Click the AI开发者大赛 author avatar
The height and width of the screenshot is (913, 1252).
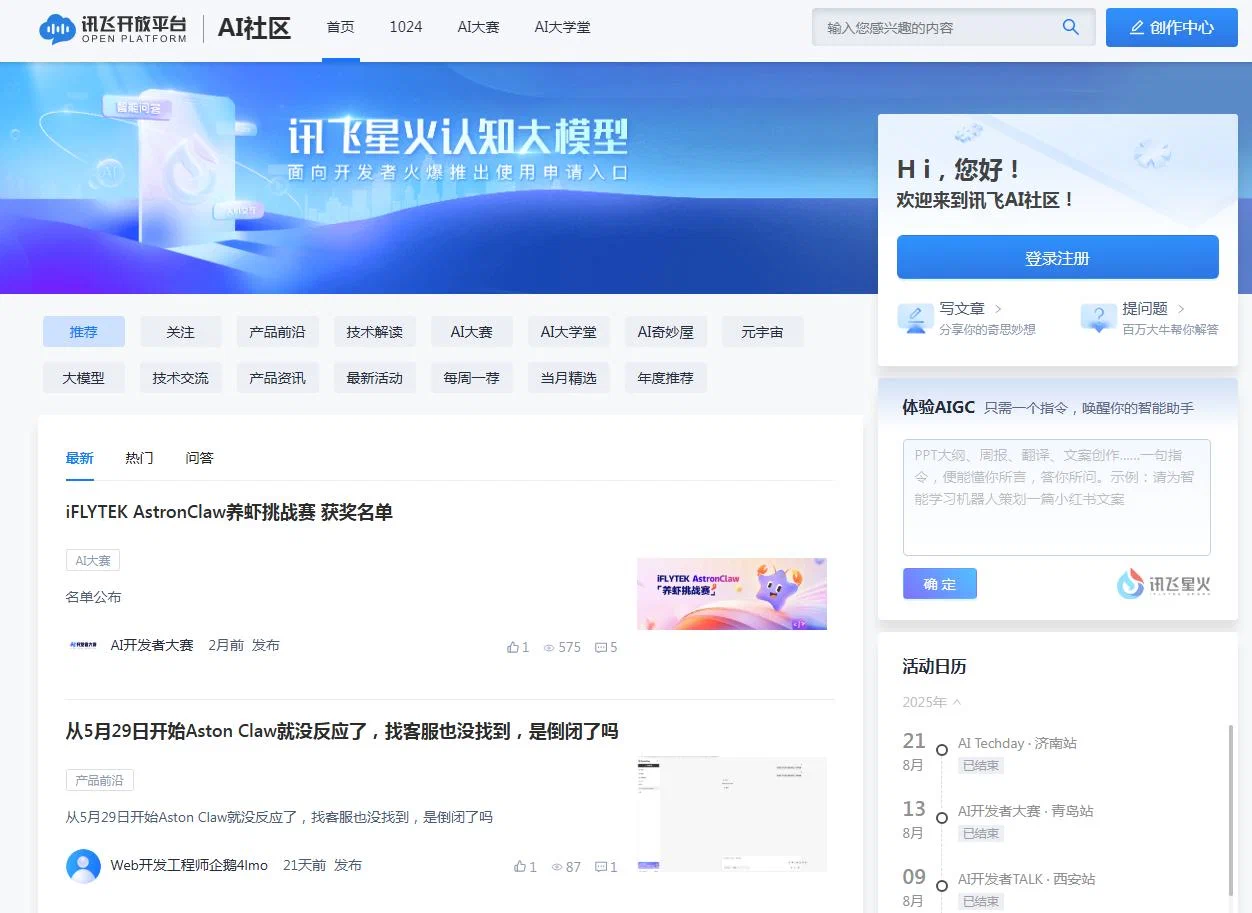point(83,646)
